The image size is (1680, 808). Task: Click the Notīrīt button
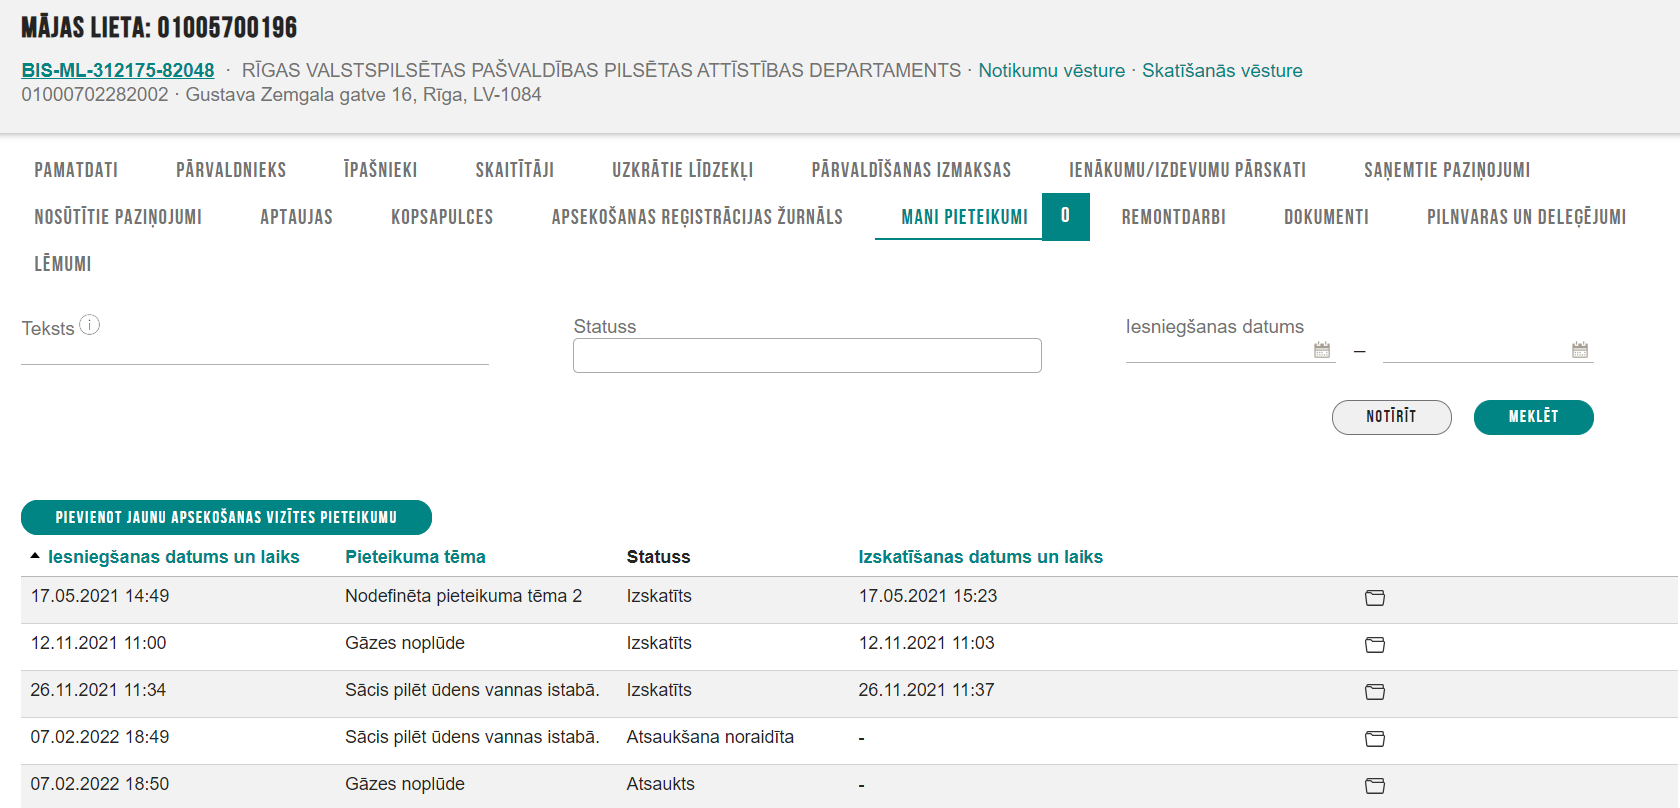click(1391, 417)
